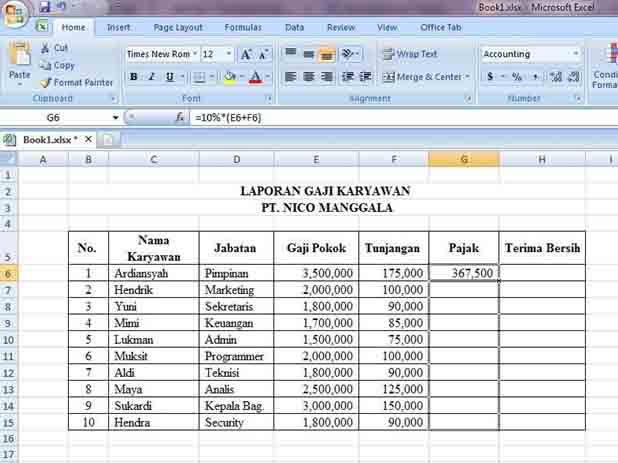The height and width of the screenshot is (463, 618).
Task: Open Conditional Formatting
Action: [x=605, y=65]
